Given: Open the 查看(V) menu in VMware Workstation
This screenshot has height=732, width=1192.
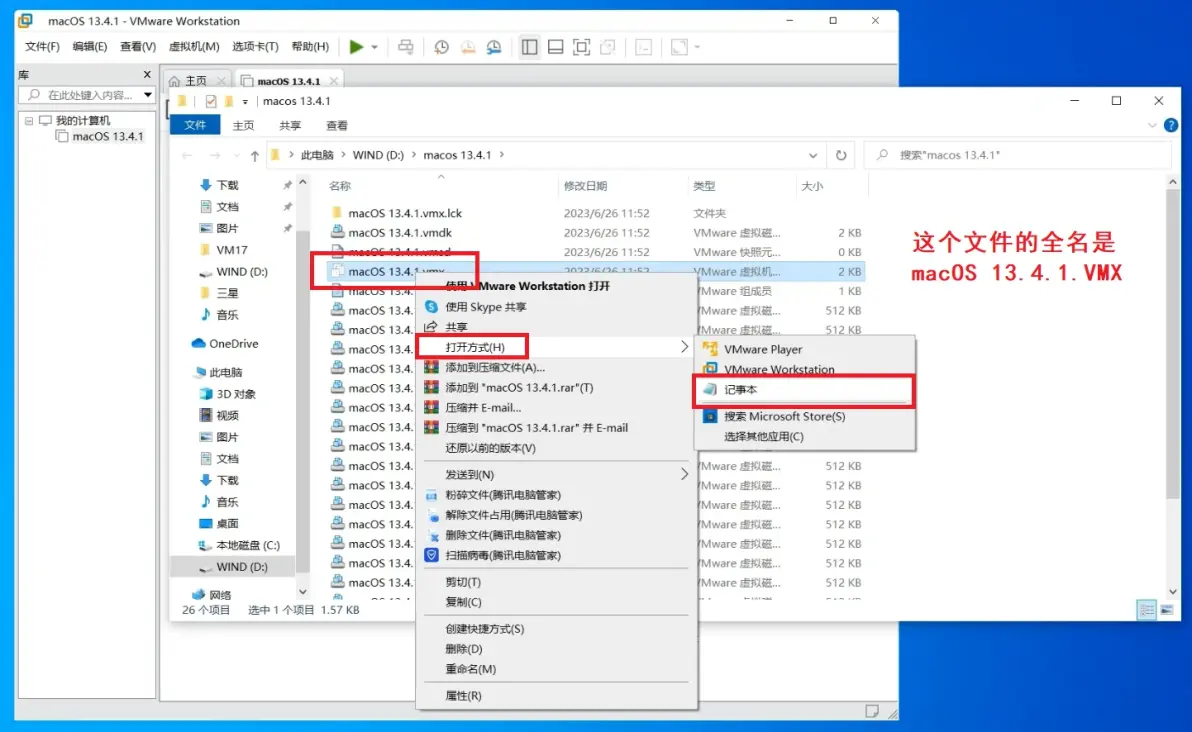Looking at the screenshot, I should [138, 46].
